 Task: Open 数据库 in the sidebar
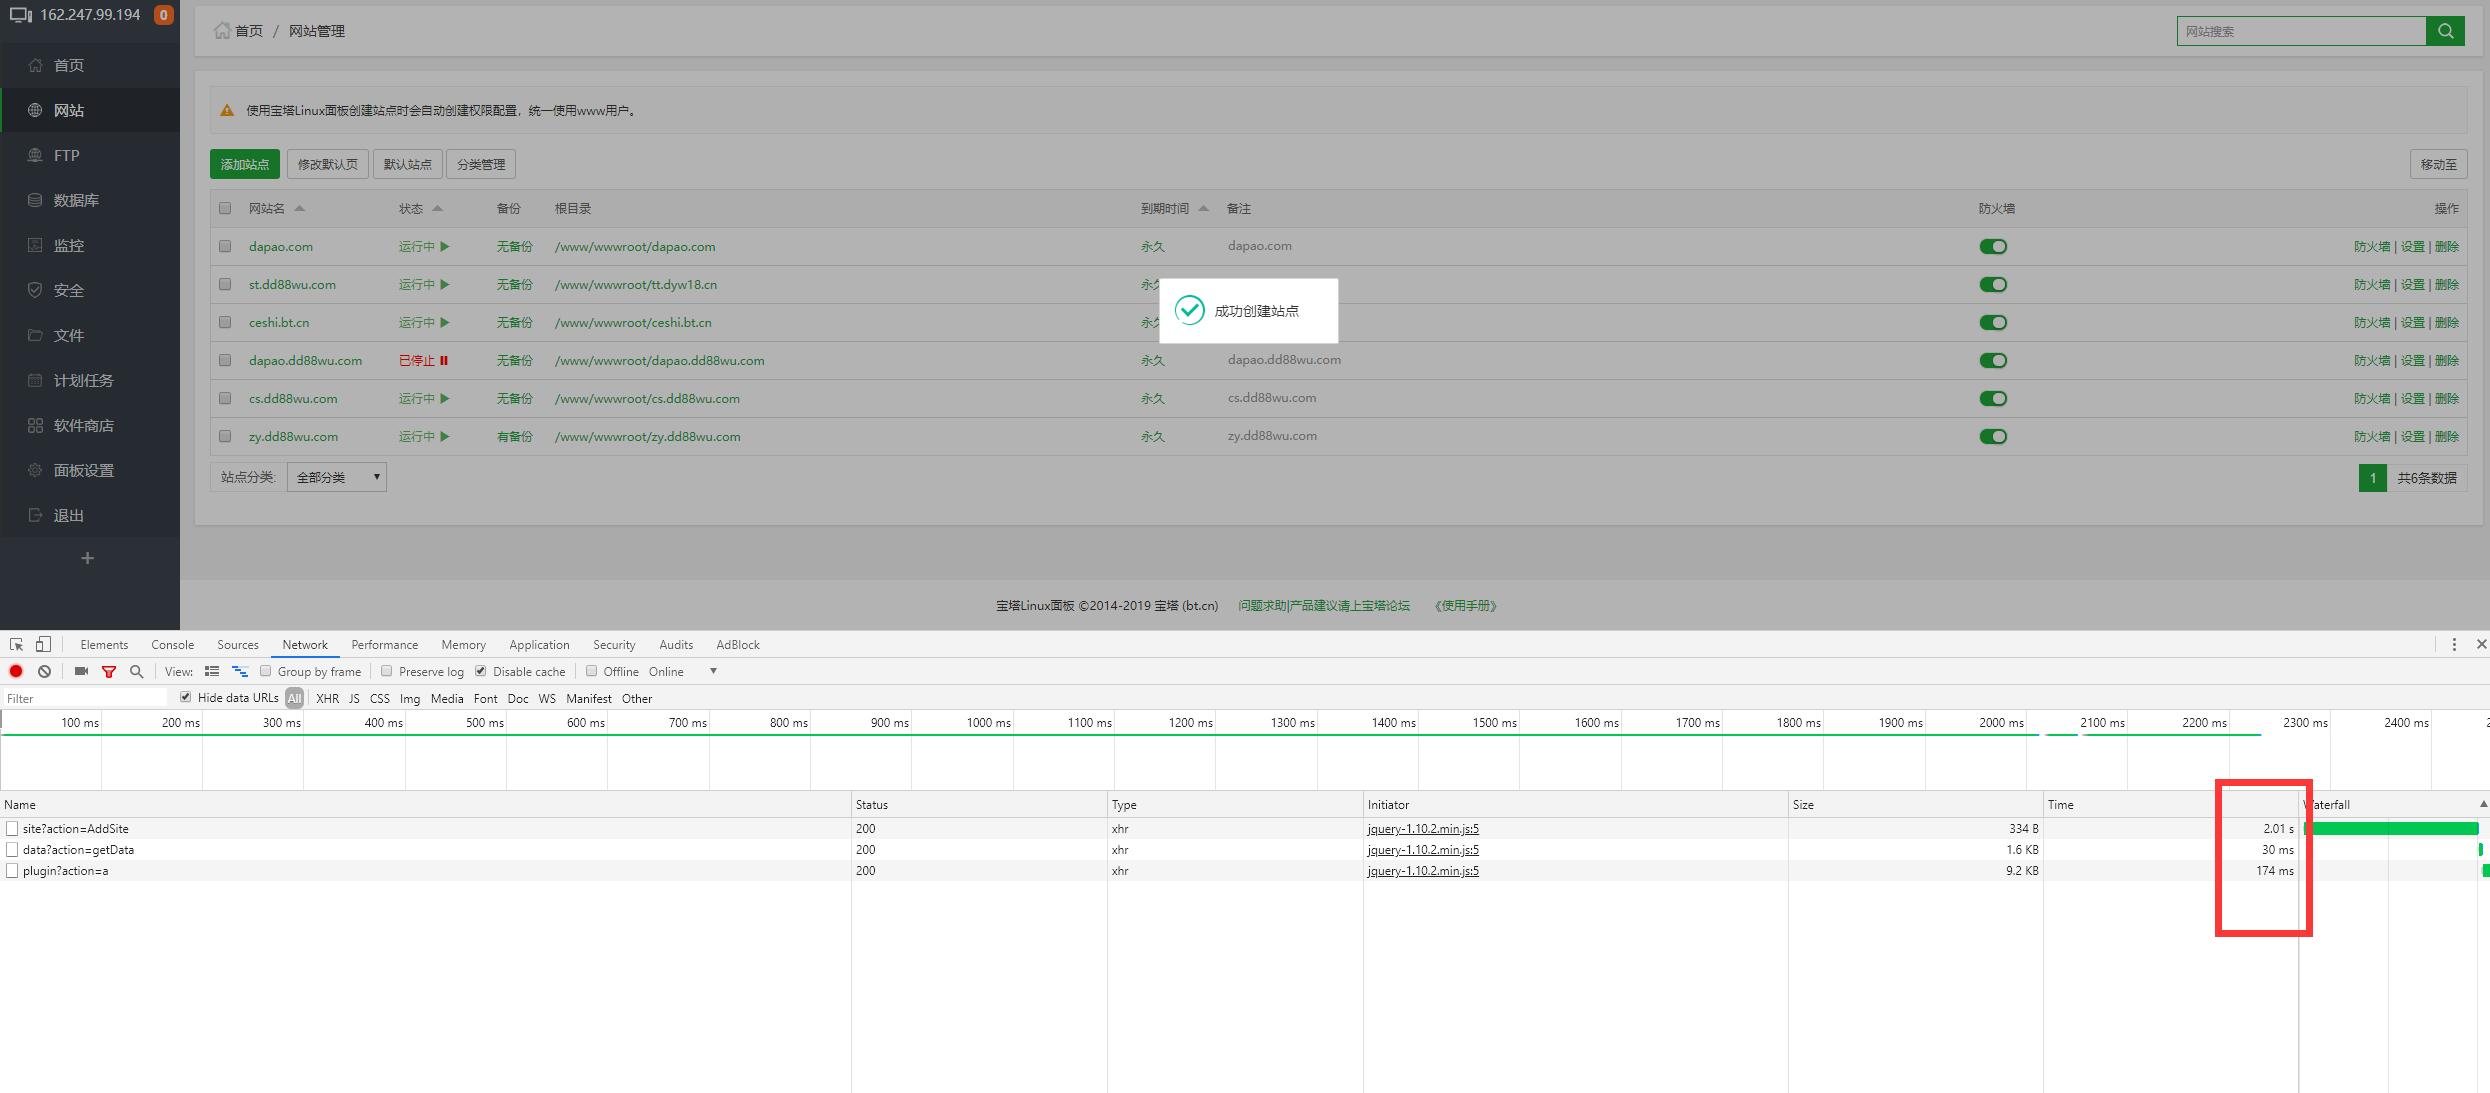coord(76,200)
